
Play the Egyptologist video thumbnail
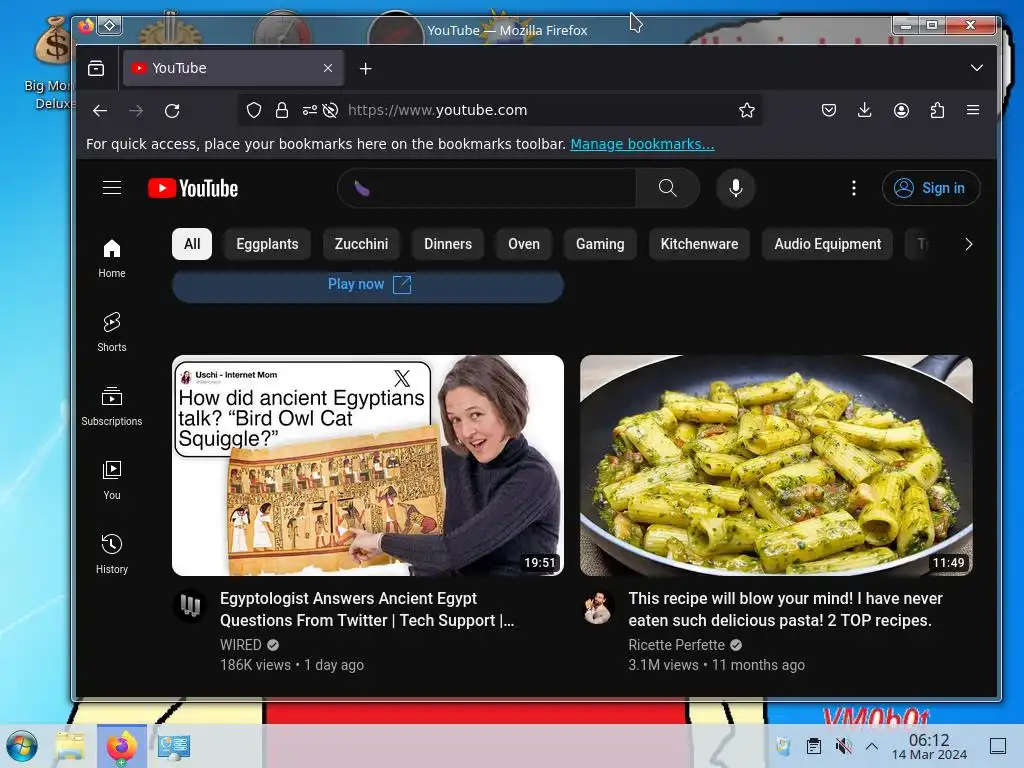coord(368,465)
